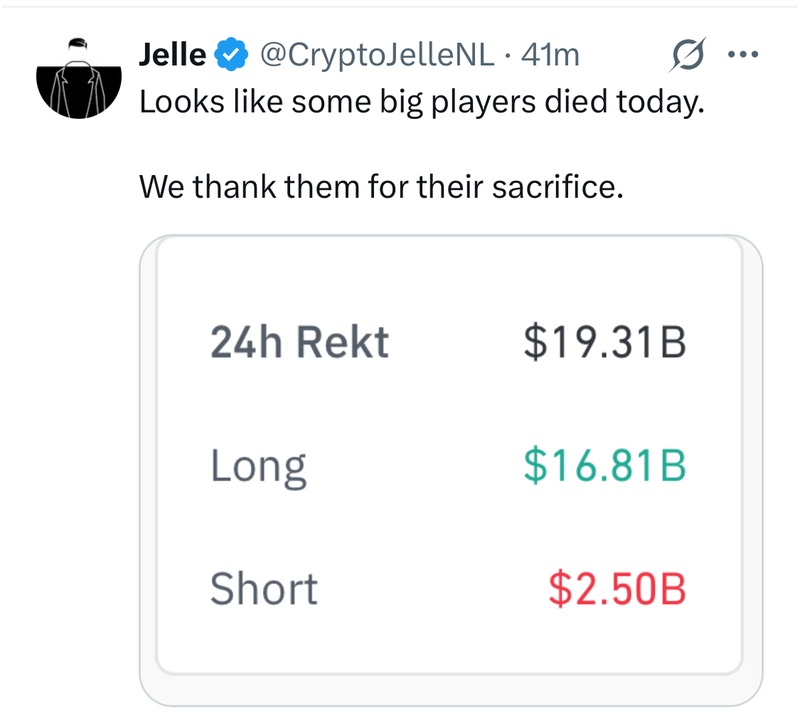Click the "Long" label in the image
Image resolution: width=800 pixels, height=720 pixels.
(x=258, y=467)
